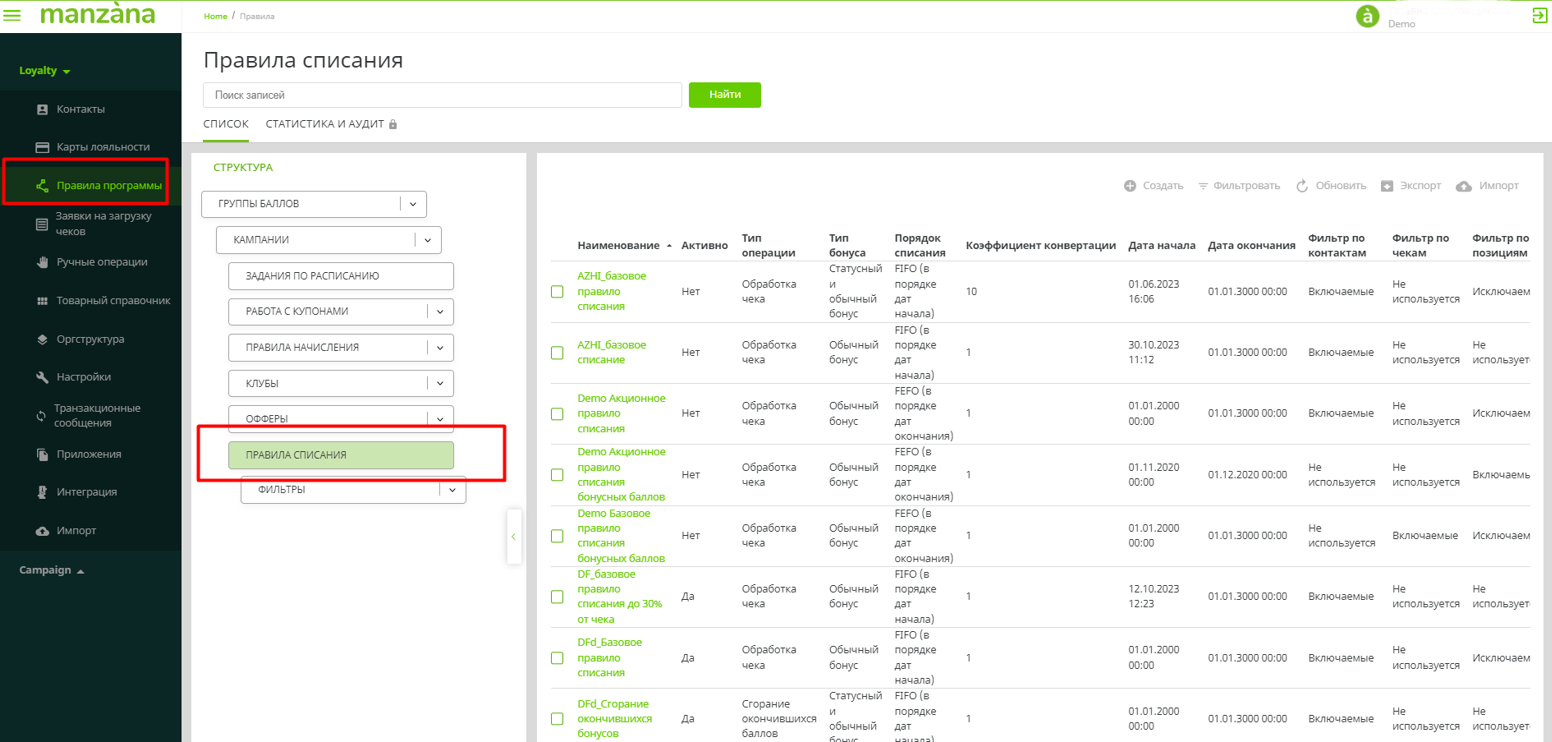Click the Обновить refresh icon
The height and width of the screenshot is (742, 1552).
coord(1302,186)
